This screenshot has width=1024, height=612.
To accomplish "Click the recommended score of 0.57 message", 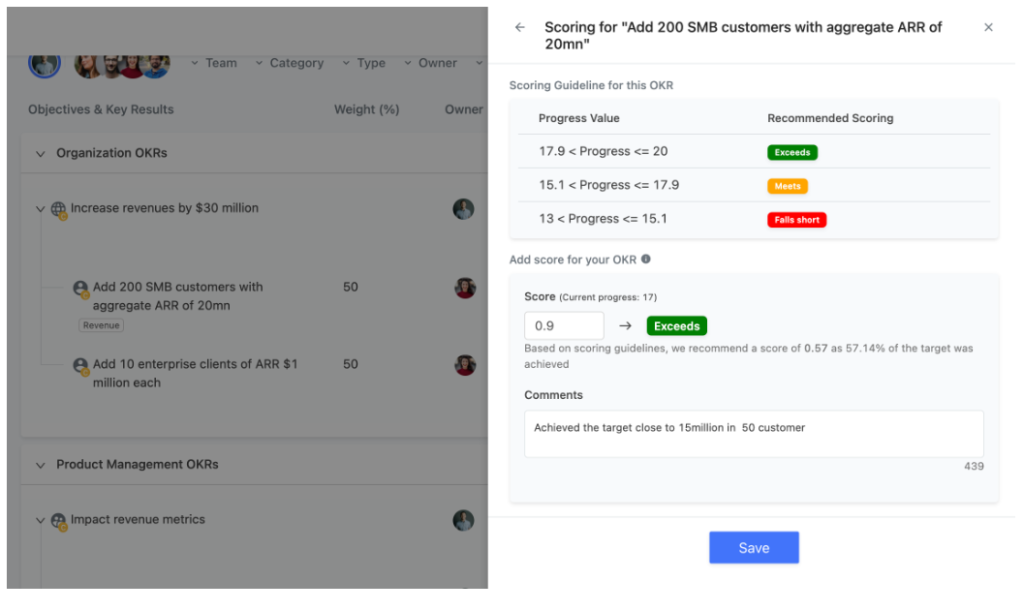I will [748, 356].
